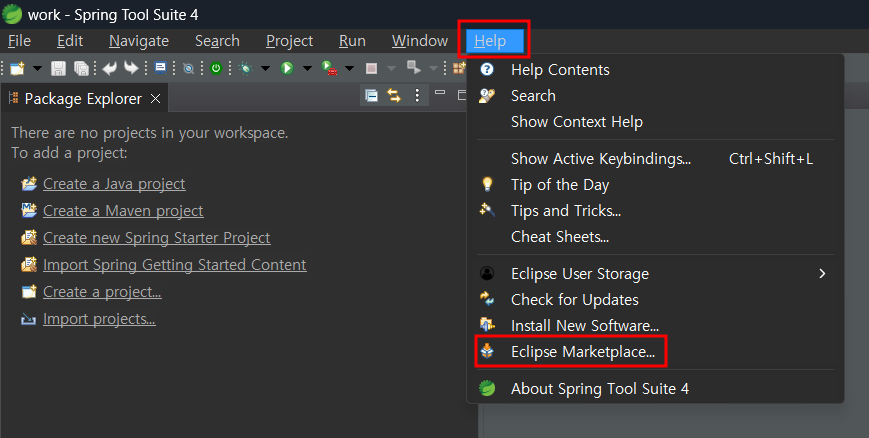Open the Edit menu
The width and height of the screenshot is (869, 438).
pos(70,41)
